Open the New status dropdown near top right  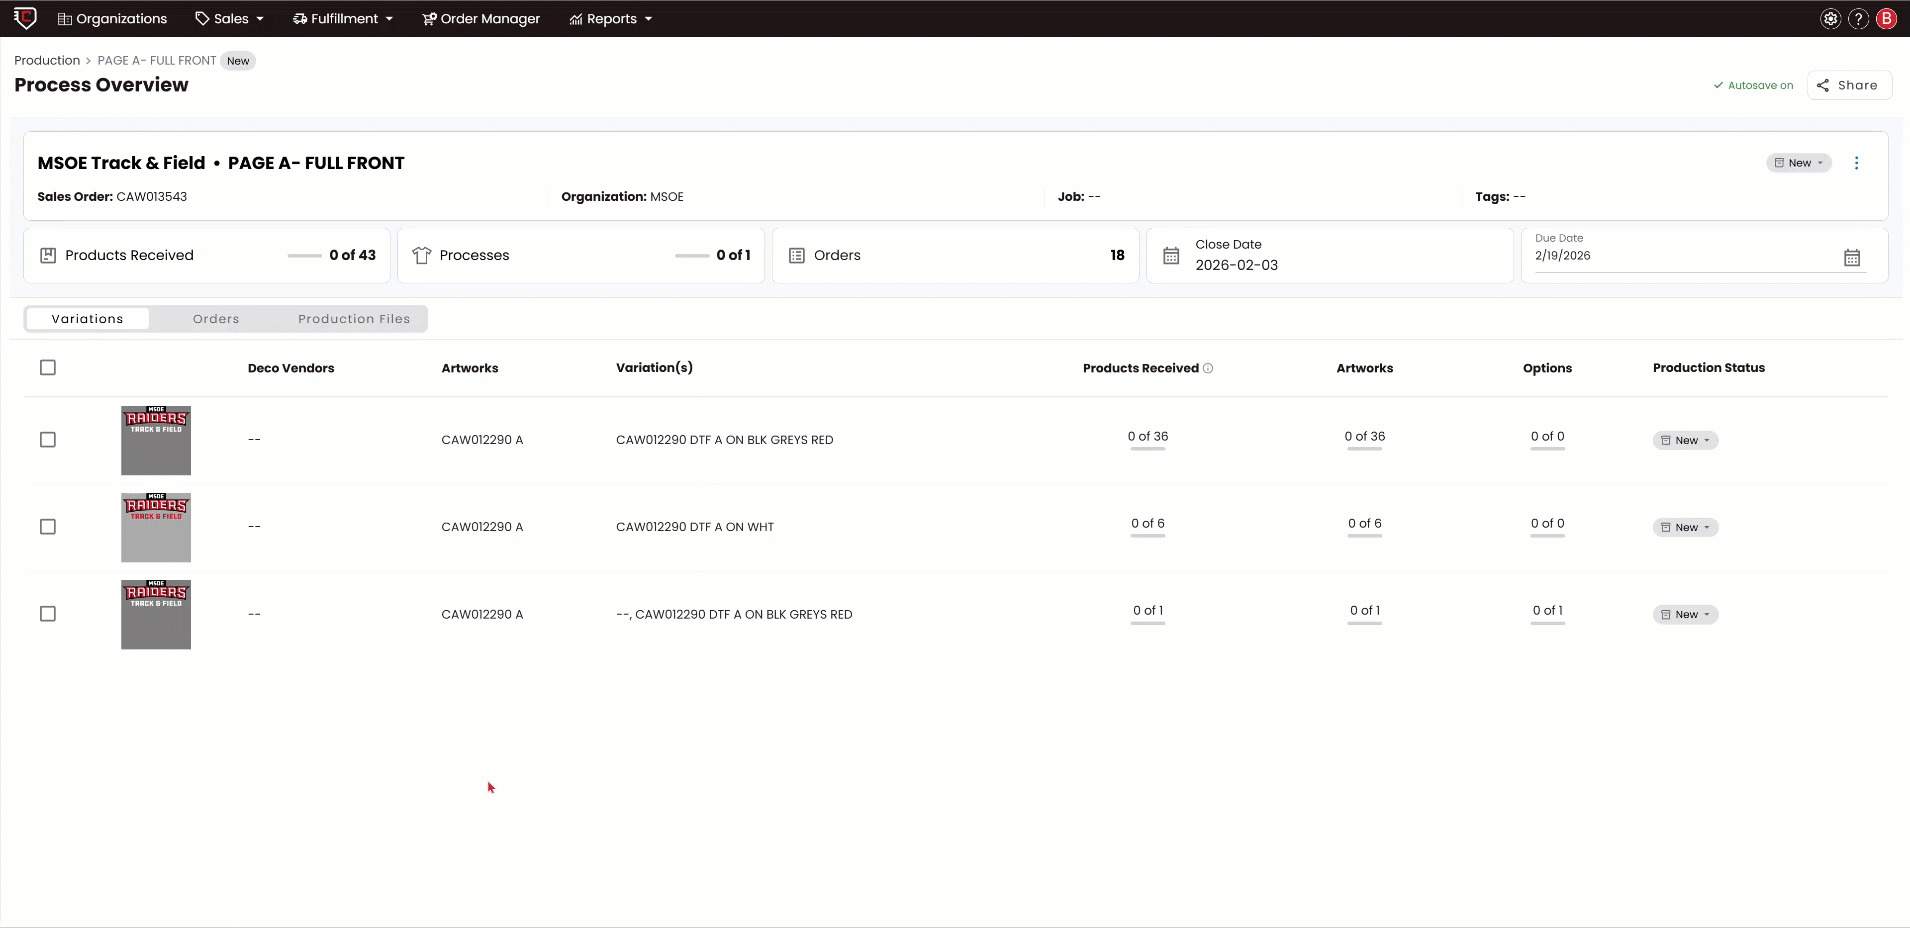tap(1797, 162)
